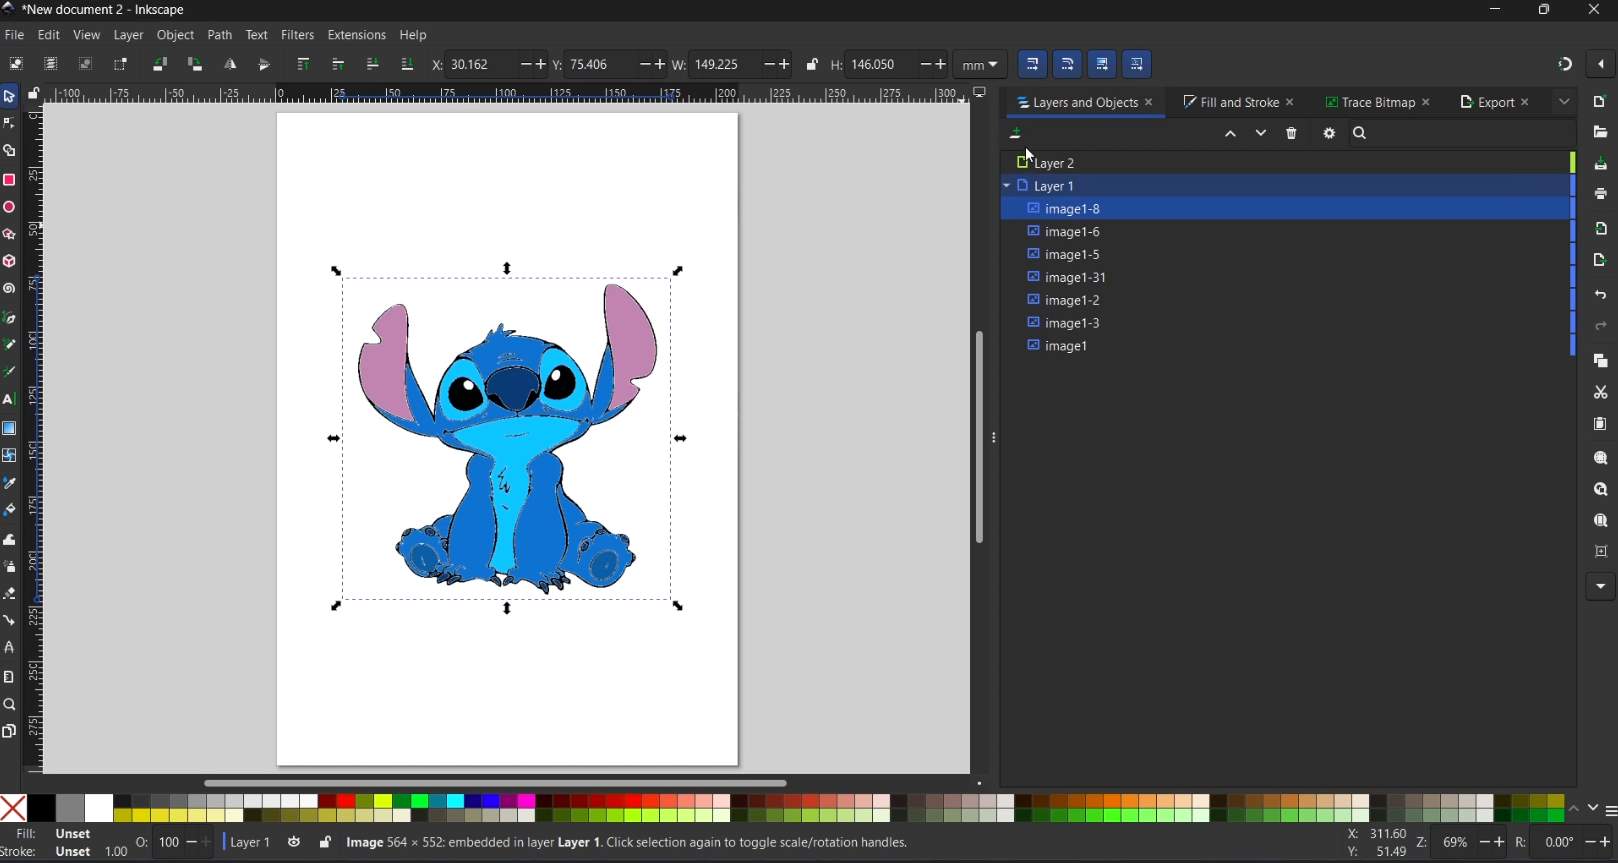
Task: Toggle current layer lock in status bar
Action: pos(325,843)
